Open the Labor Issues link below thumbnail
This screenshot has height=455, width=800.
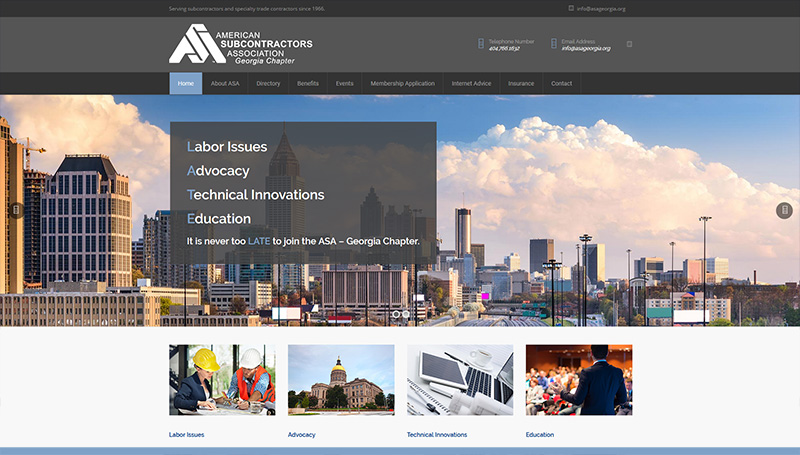pos(187,435)
